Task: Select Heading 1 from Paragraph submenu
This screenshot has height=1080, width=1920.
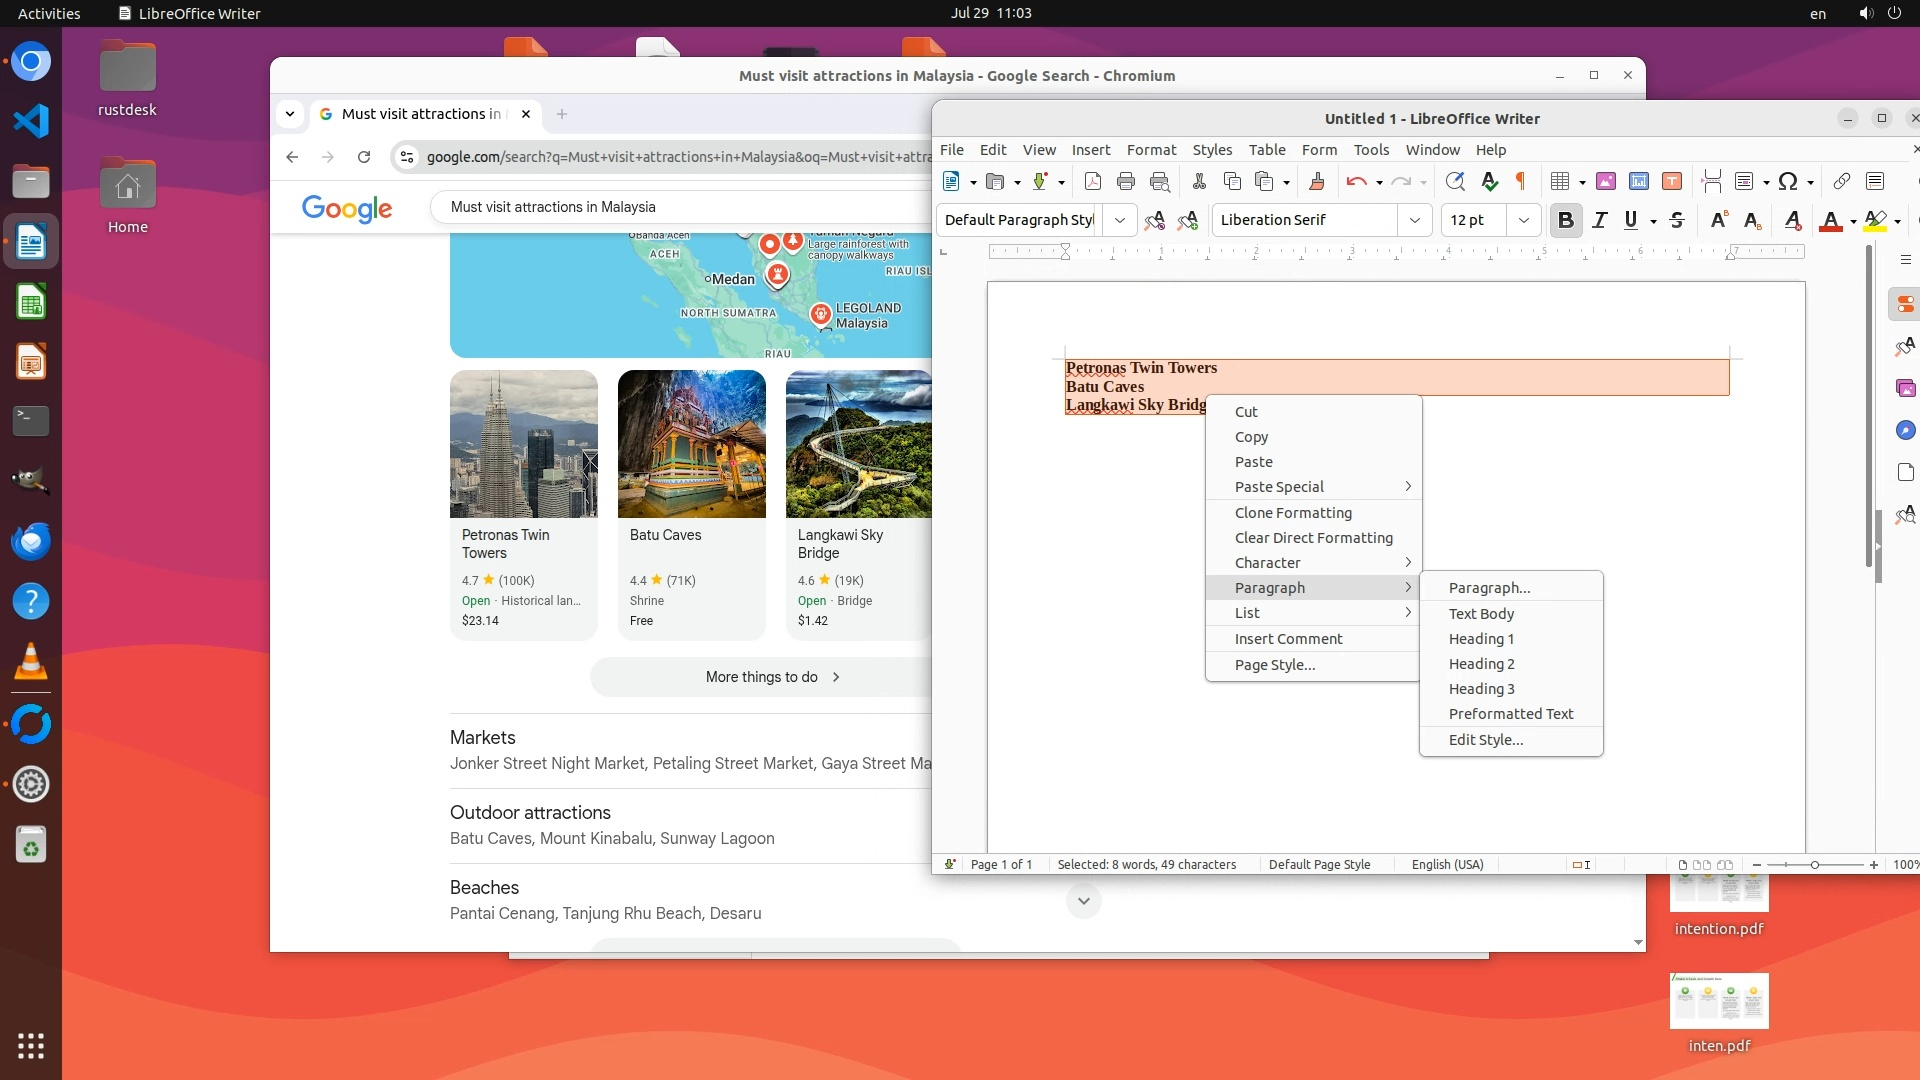Action: tap(1481, 639)
